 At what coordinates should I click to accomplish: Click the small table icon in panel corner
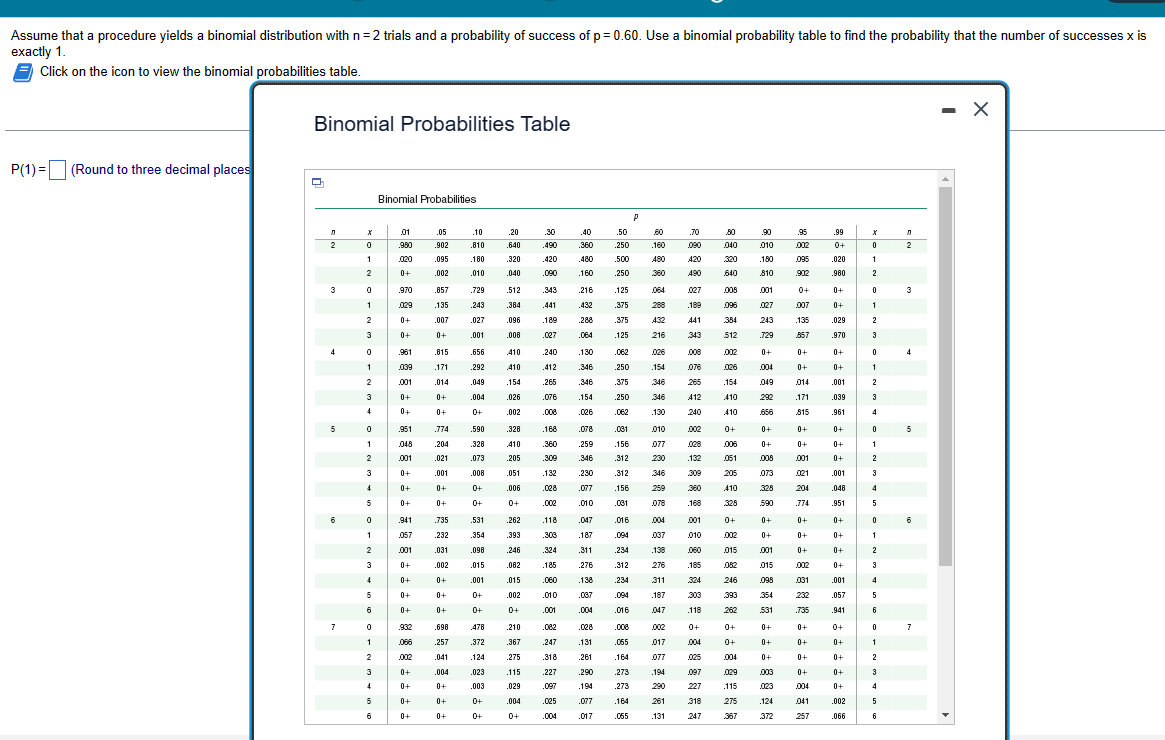click(317, 181)
